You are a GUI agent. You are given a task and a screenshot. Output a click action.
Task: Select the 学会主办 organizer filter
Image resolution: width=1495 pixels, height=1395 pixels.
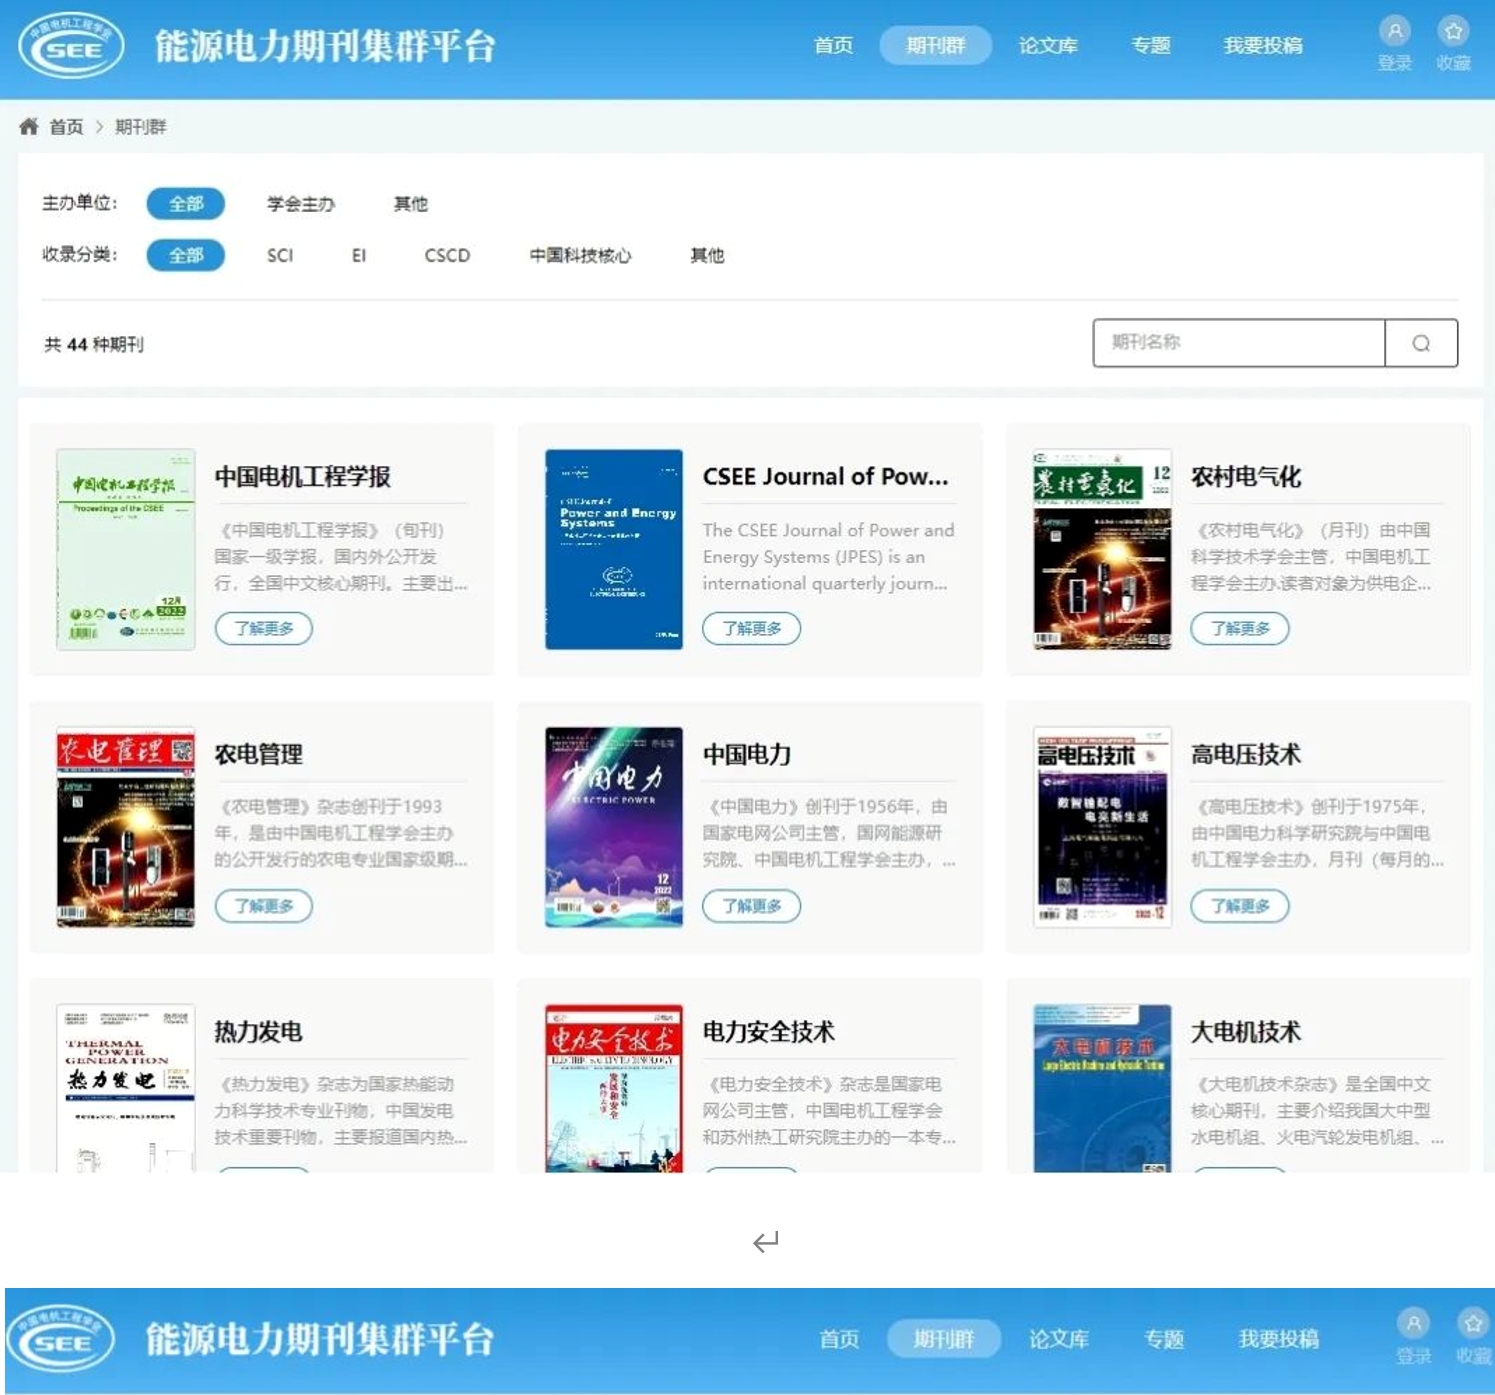pyautogui.click(x=300, y=204)
